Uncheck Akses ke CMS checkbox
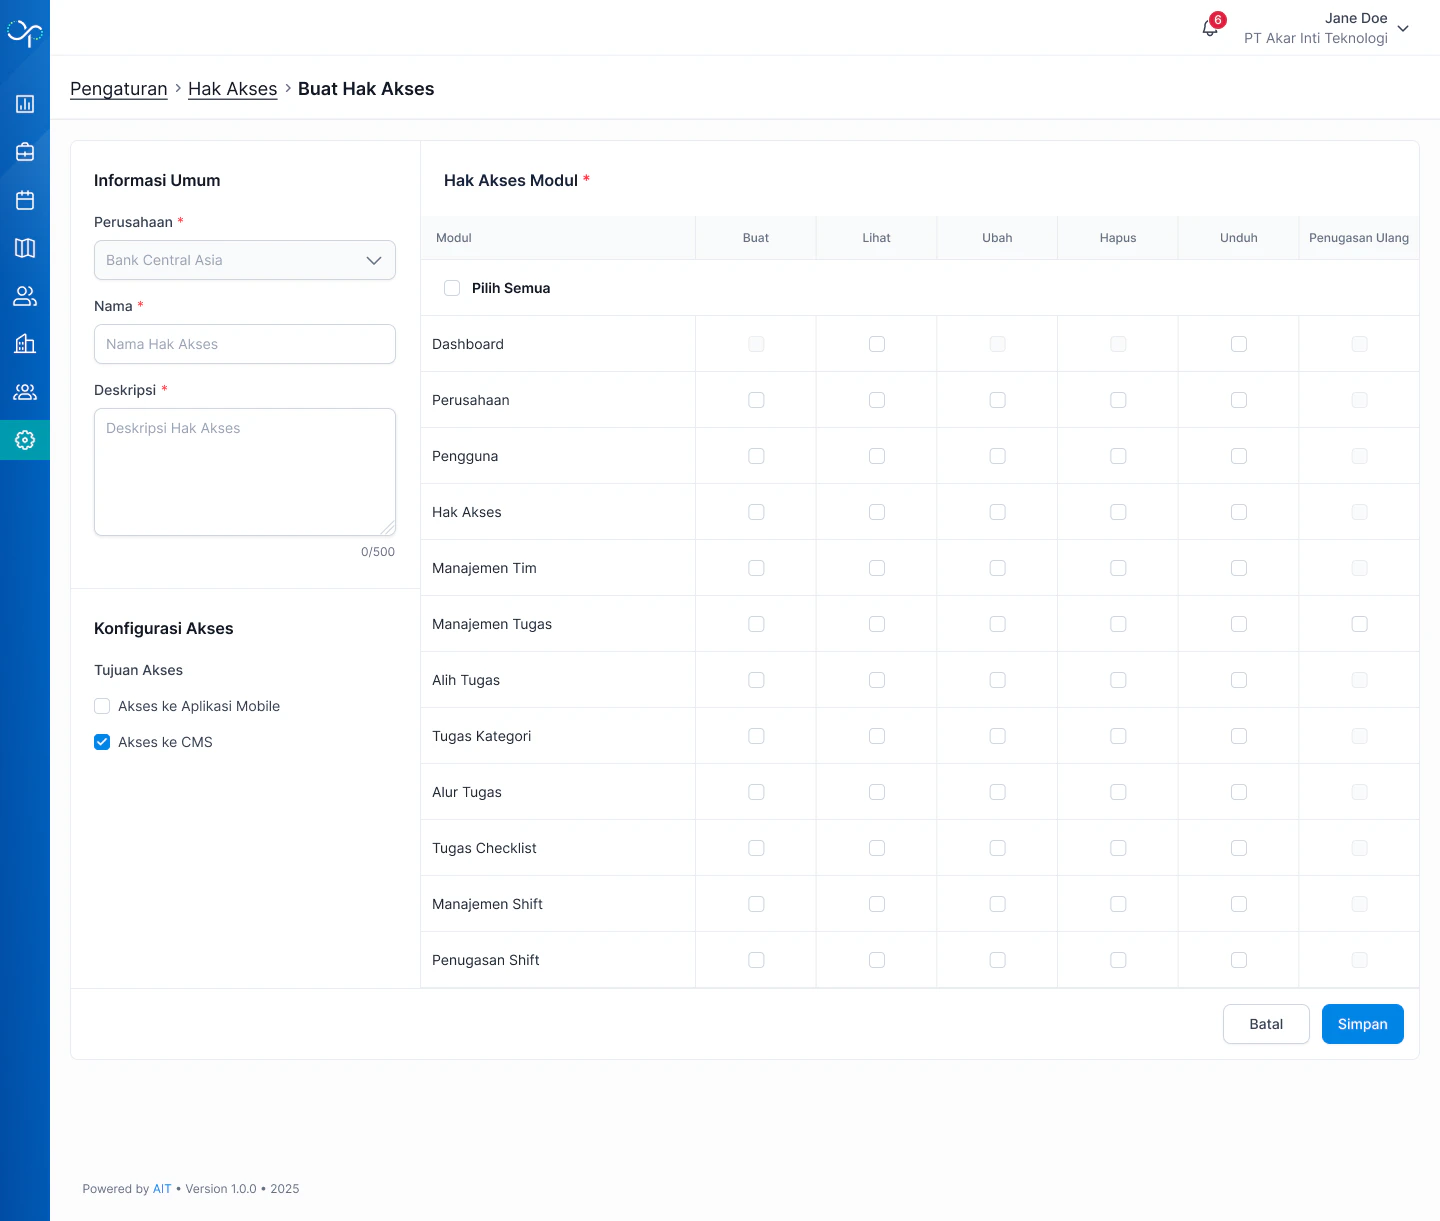 (x=102, y=742)
